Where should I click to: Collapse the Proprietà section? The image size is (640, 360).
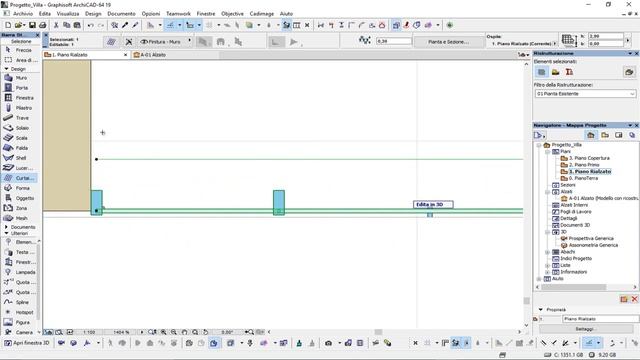pyautogui.click(x=541, y=309)
